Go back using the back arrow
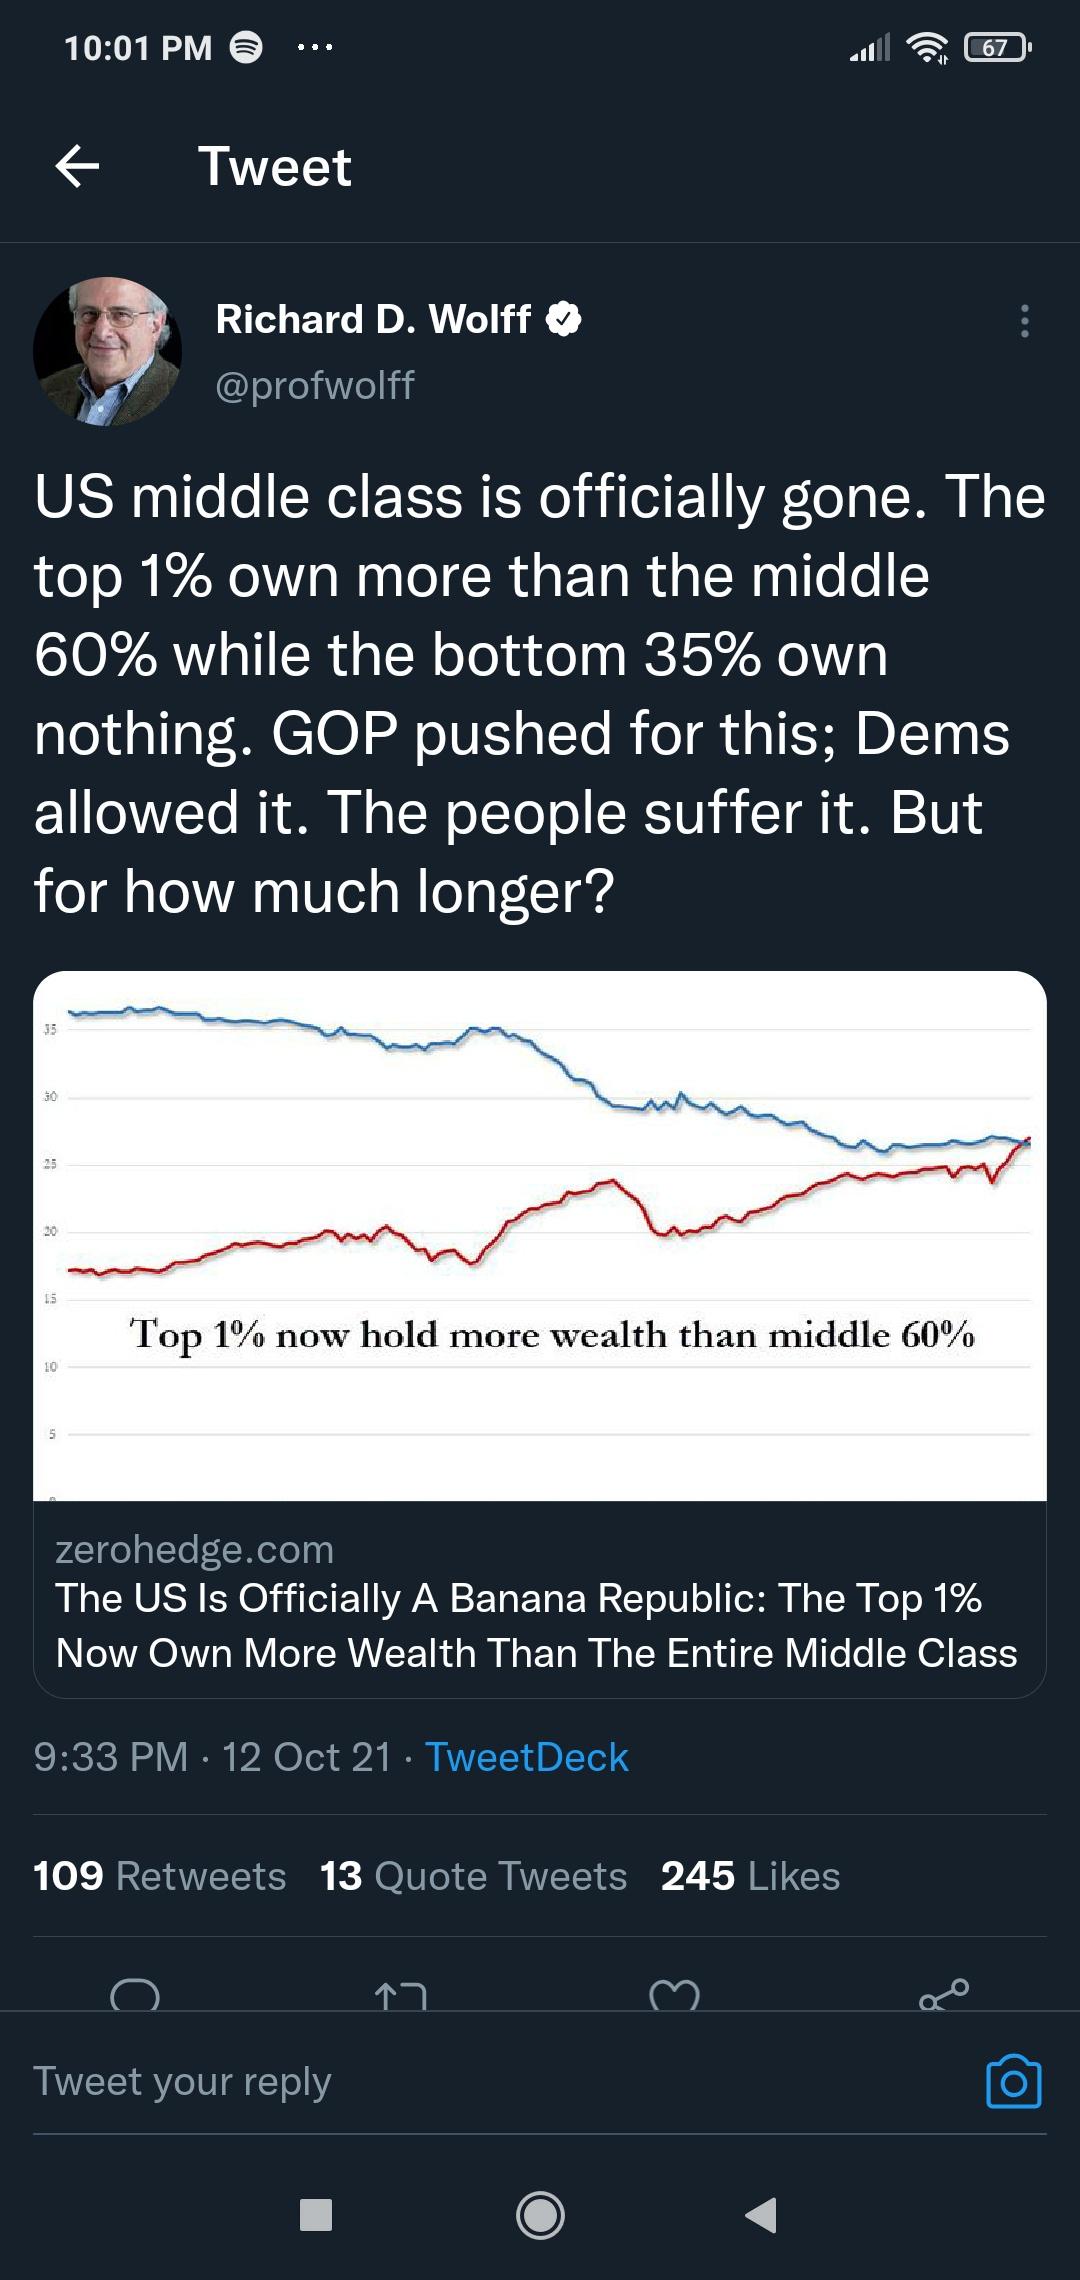 point(80,166)
